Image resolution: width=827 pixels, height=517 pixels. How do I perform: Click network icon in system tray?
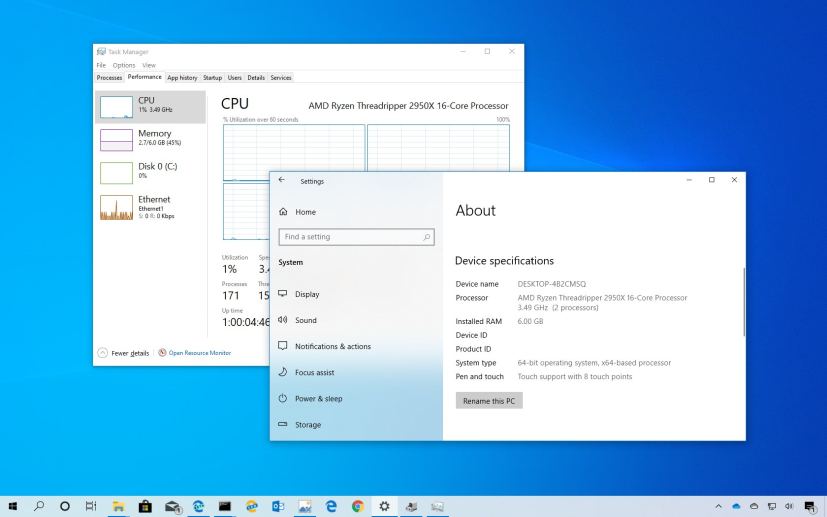pos(772,506)
